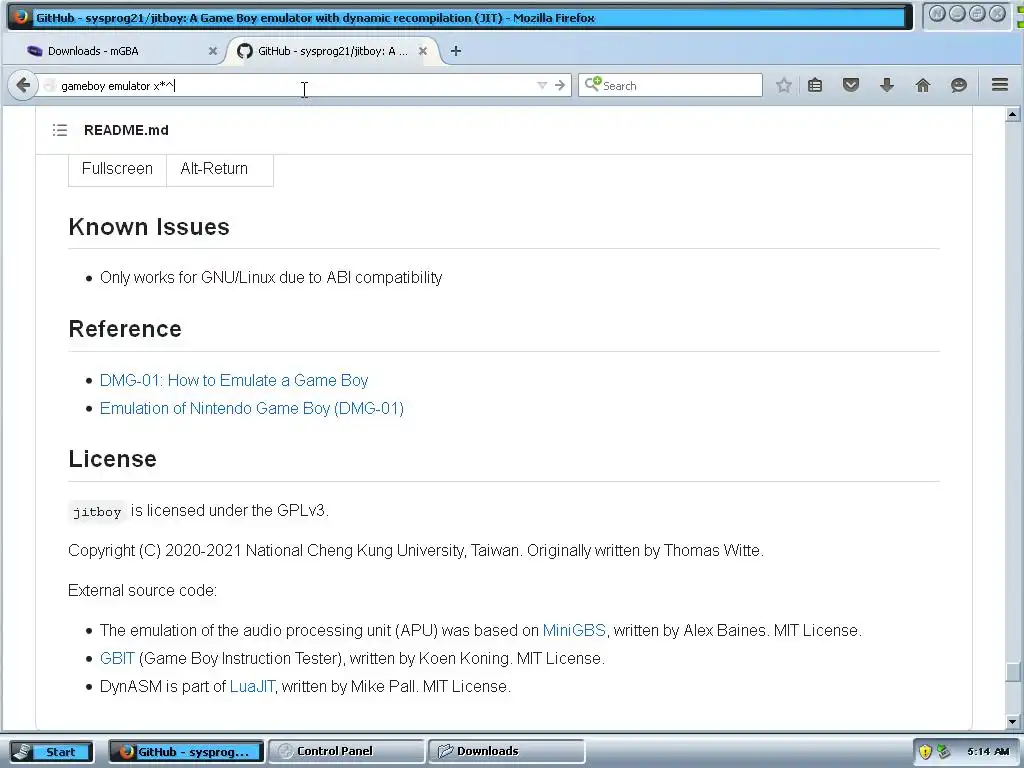Click the Reference heading
Screen dimensions: 1024x768
(125, 328)
